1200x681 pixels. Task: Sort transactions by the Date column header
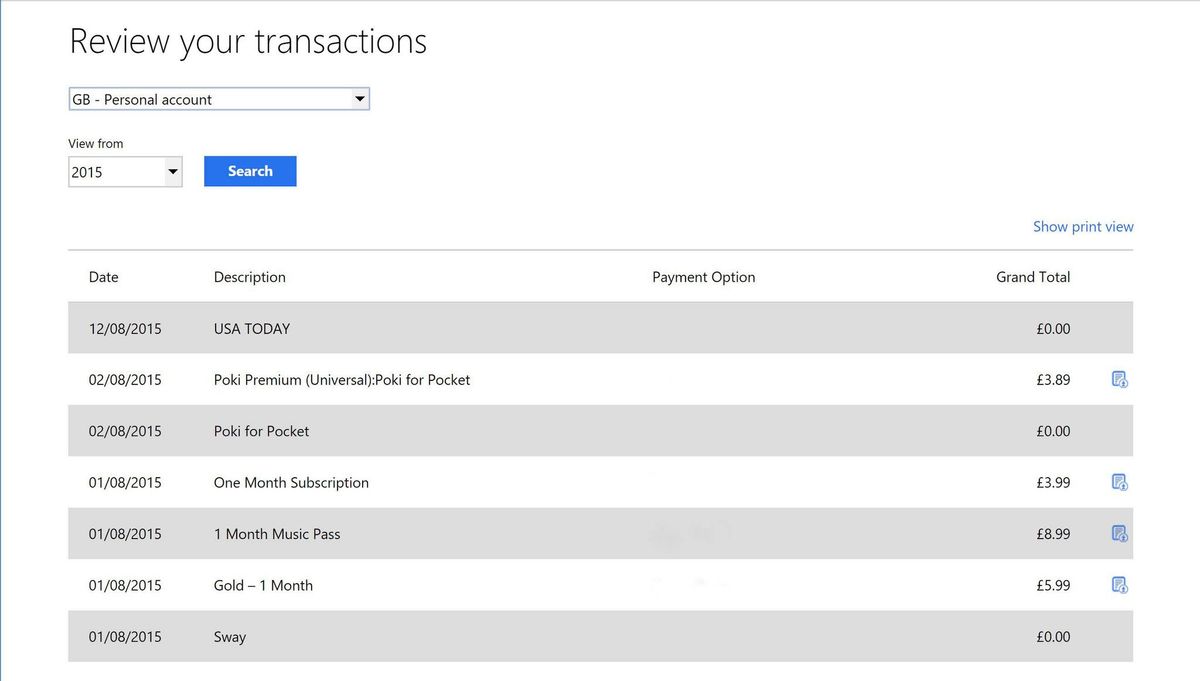pos(103,277)
